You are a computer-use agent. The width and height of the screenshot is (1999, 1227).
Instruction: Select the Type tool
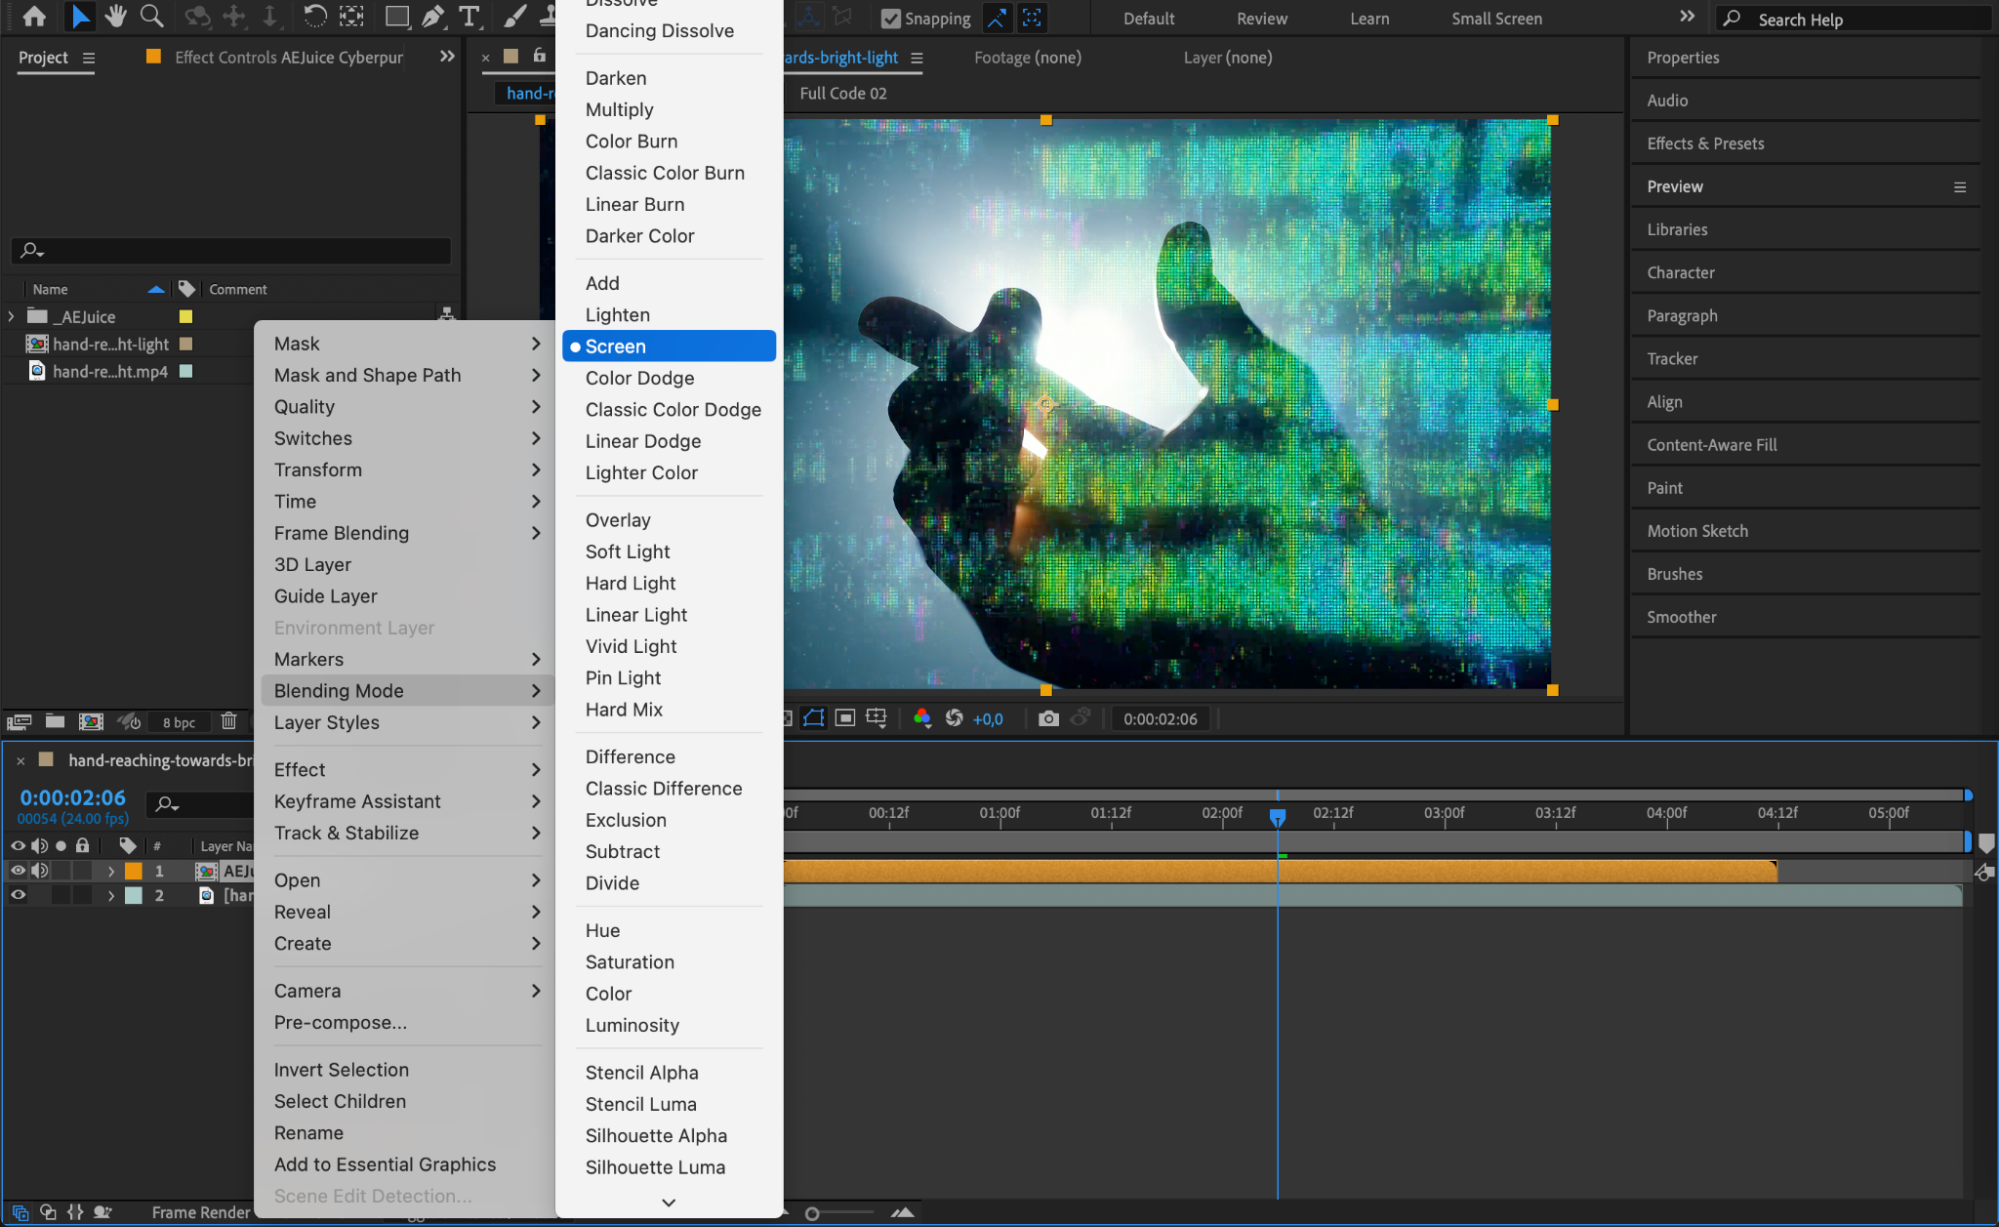(x=468, y=16)
